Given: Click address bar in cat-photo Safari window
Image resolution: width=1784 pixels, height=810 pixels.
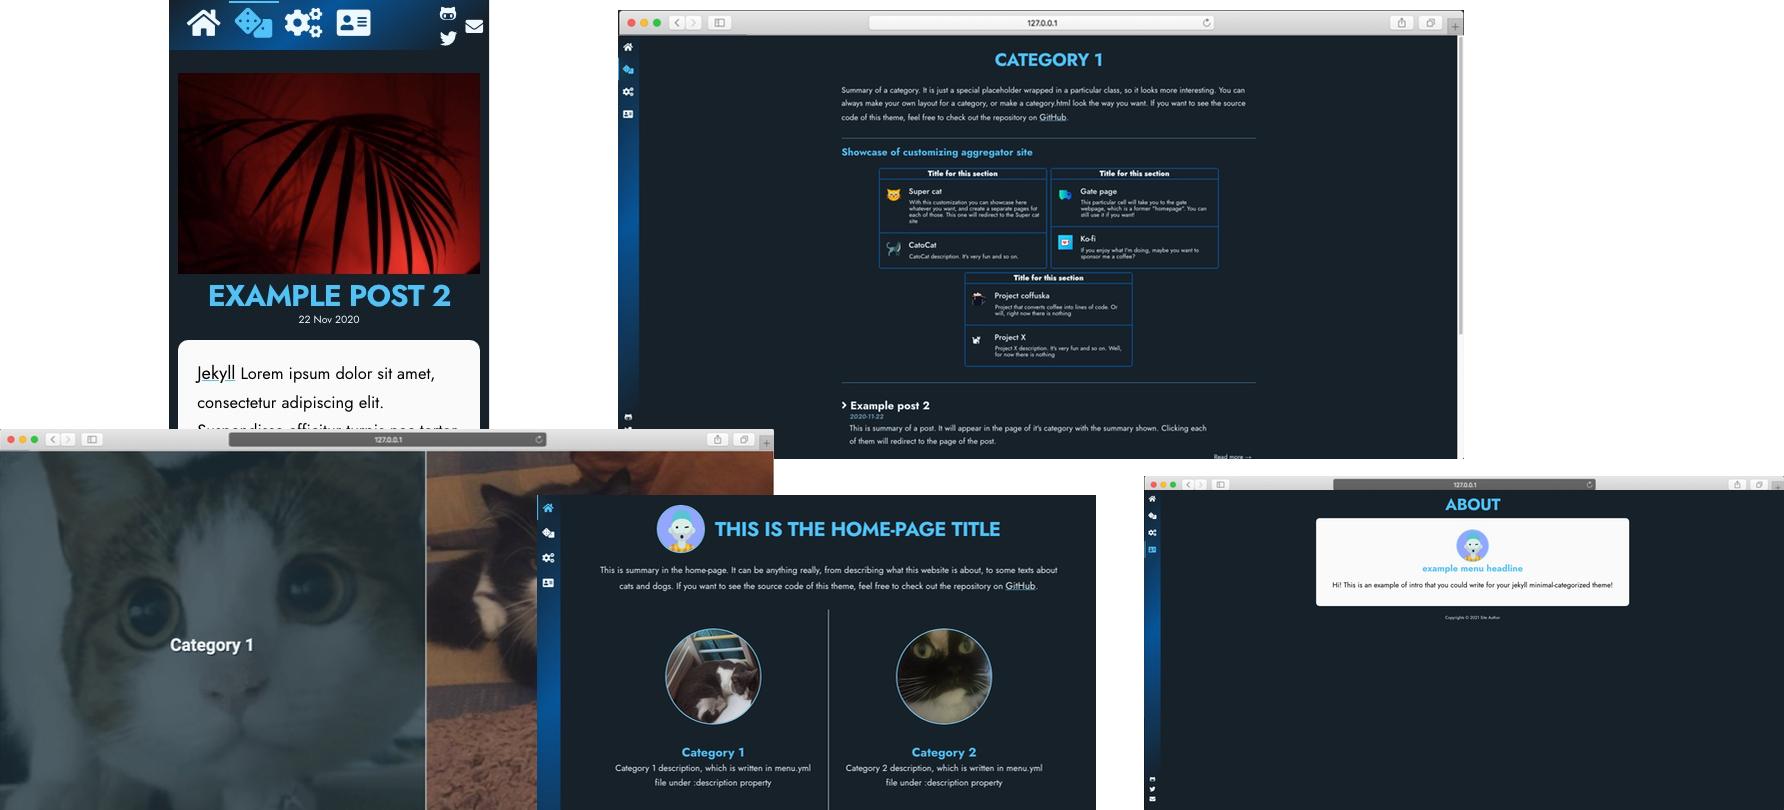Looking at the screenshot, I should tap(388, 439).
